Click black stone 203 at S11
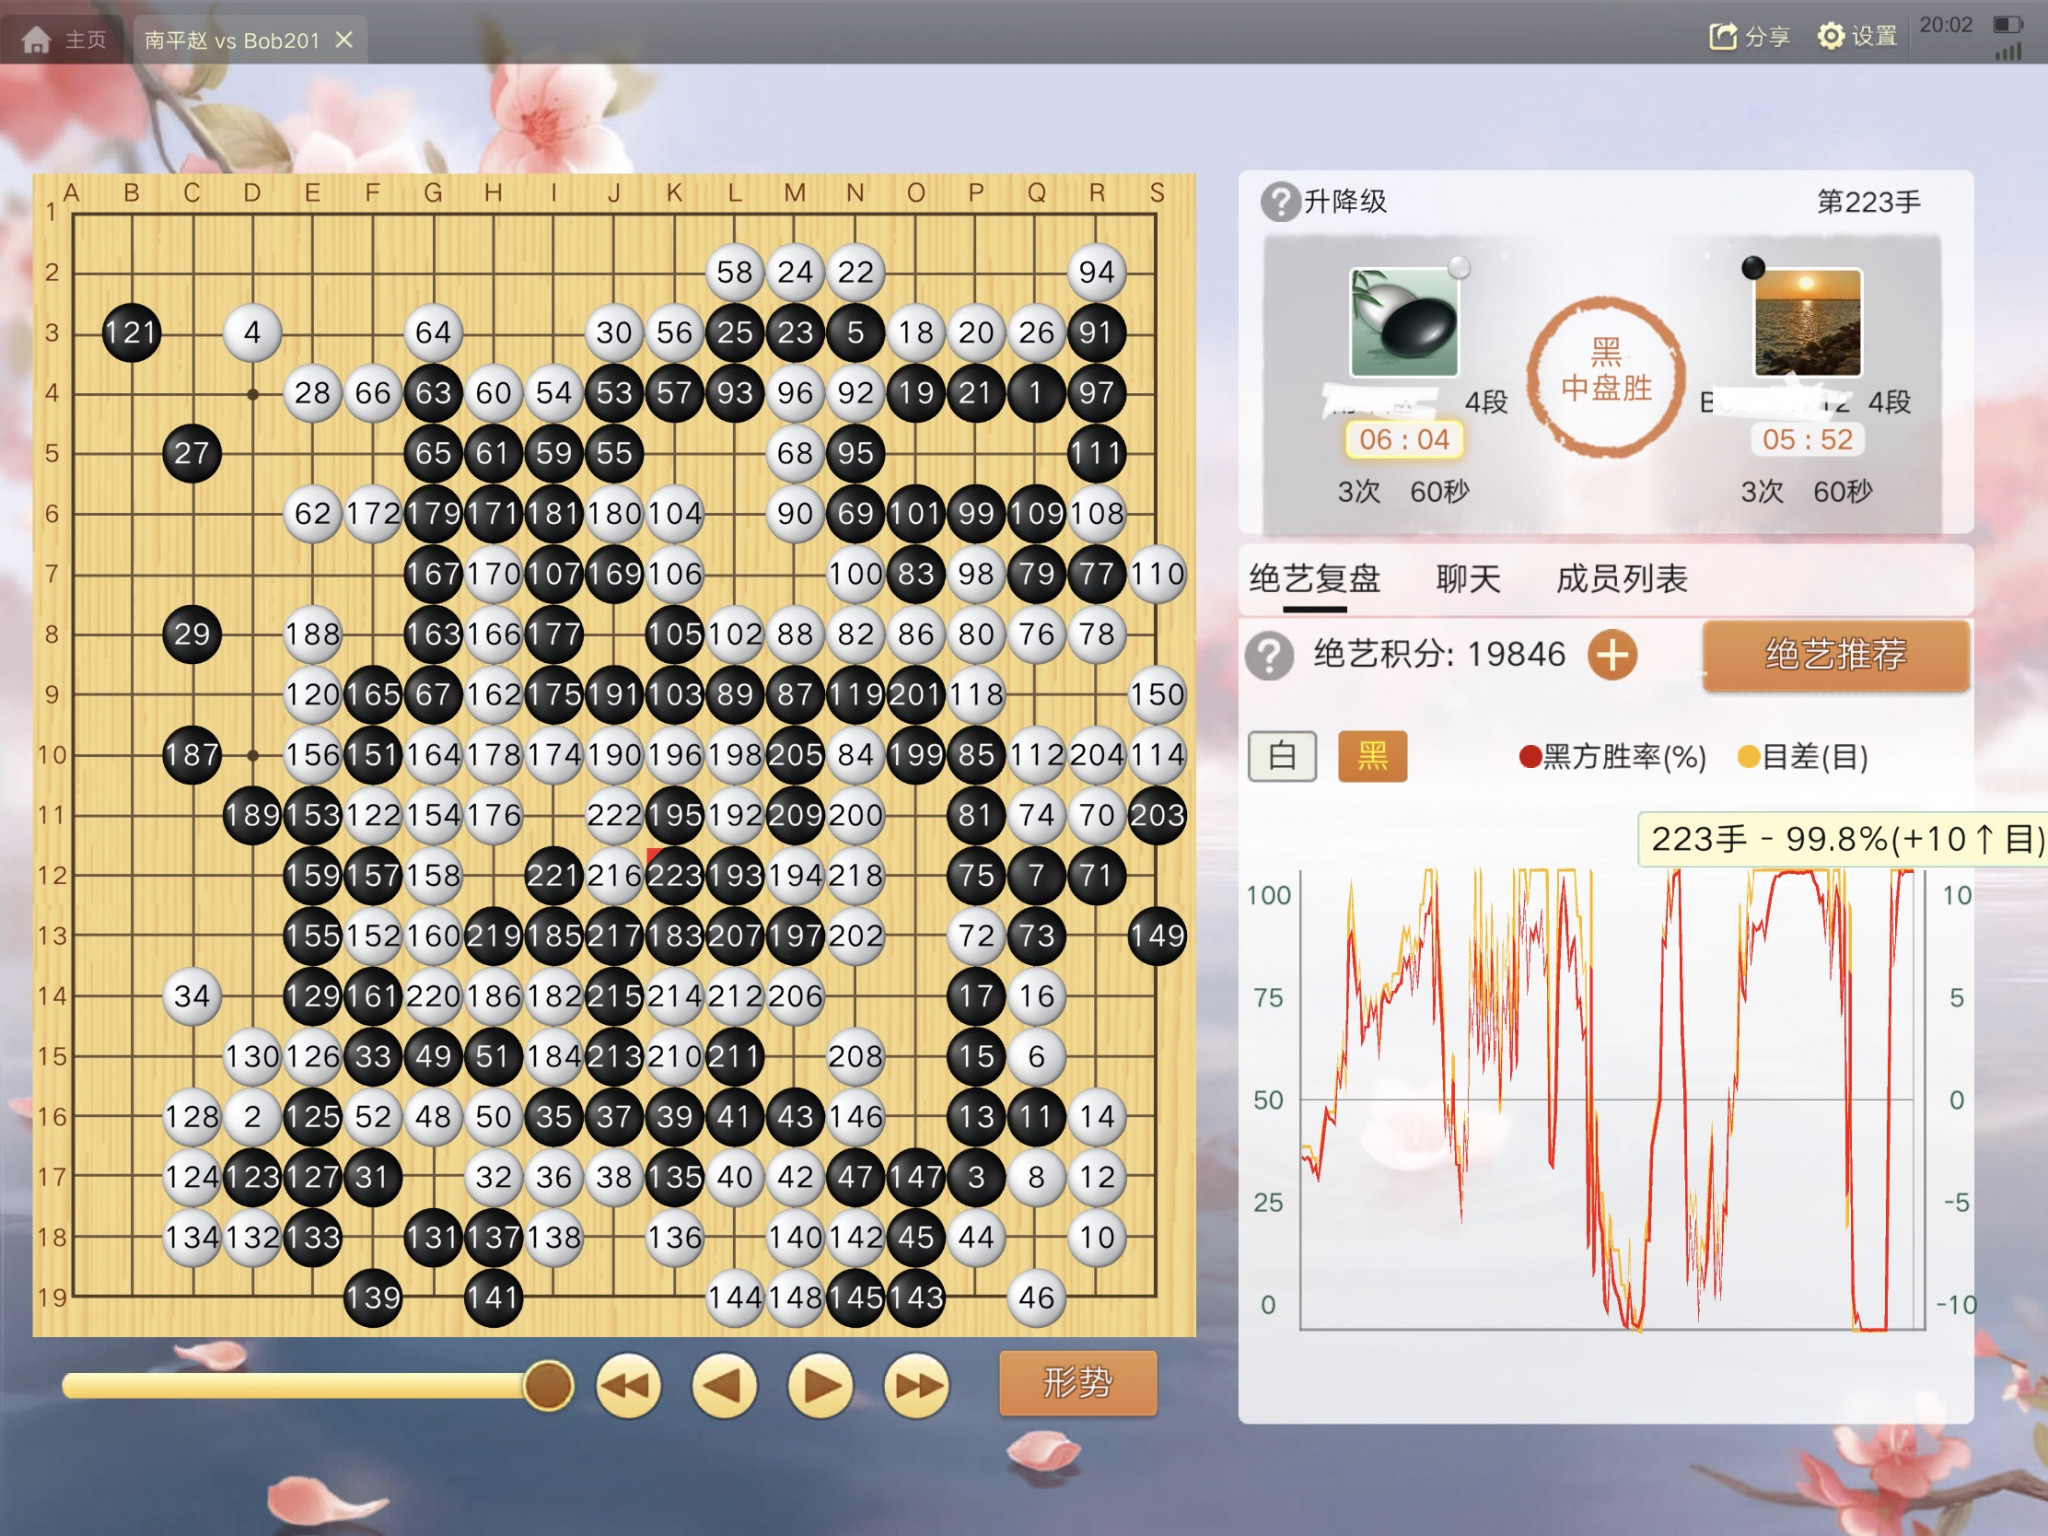The width and height of the screenshot is (2048, 1536). [1157, 815]
